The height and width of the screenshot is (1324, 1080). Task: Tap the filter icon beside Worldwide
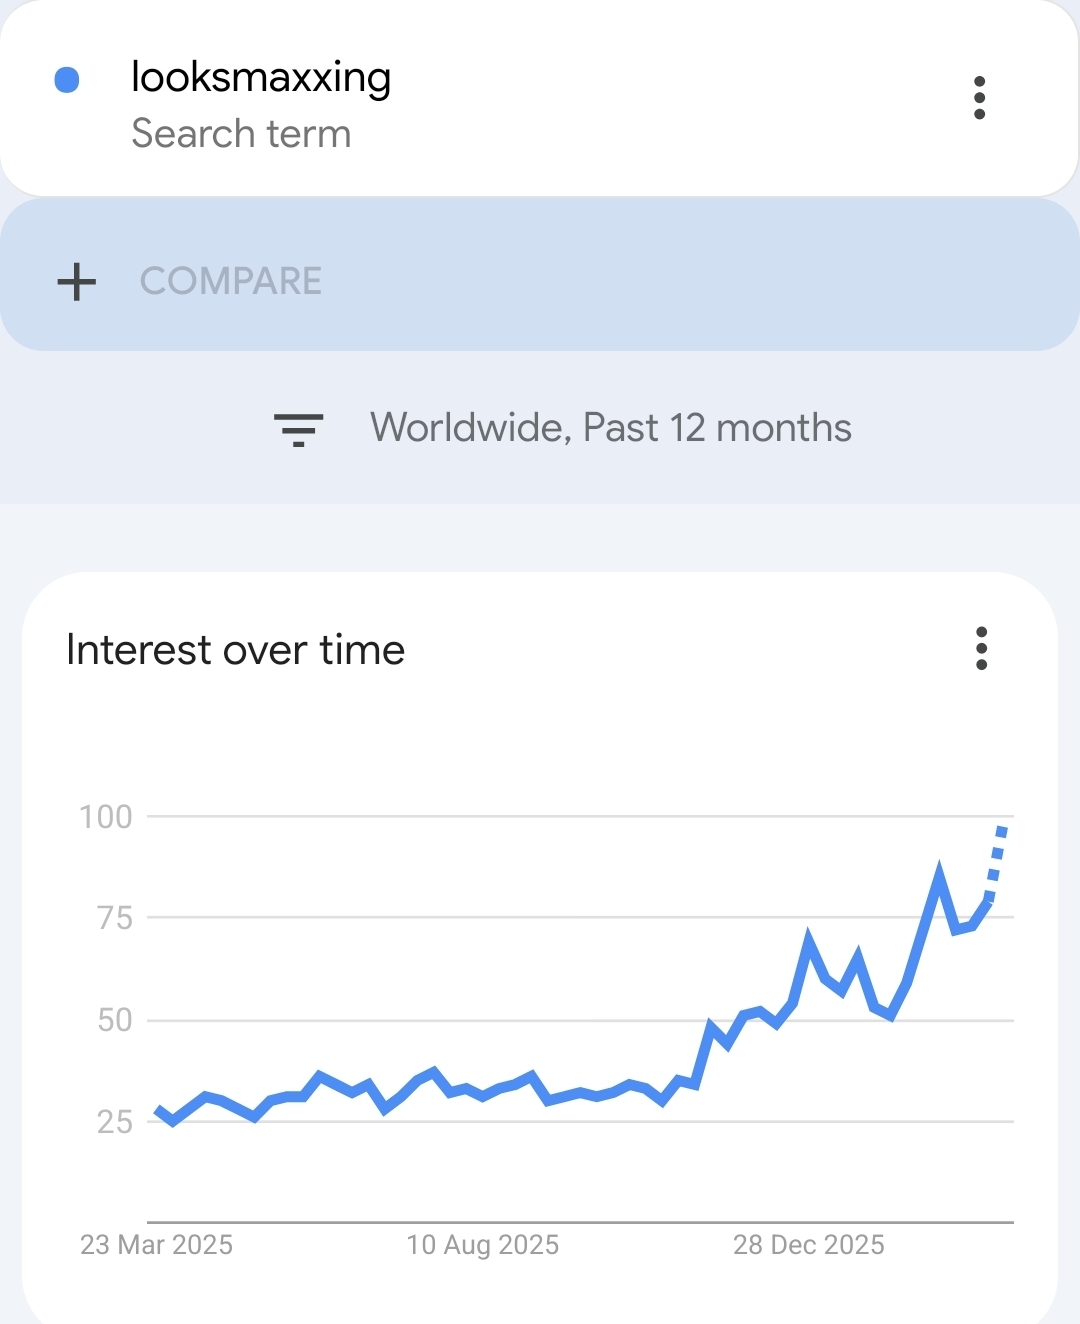[x=298, y=429]
